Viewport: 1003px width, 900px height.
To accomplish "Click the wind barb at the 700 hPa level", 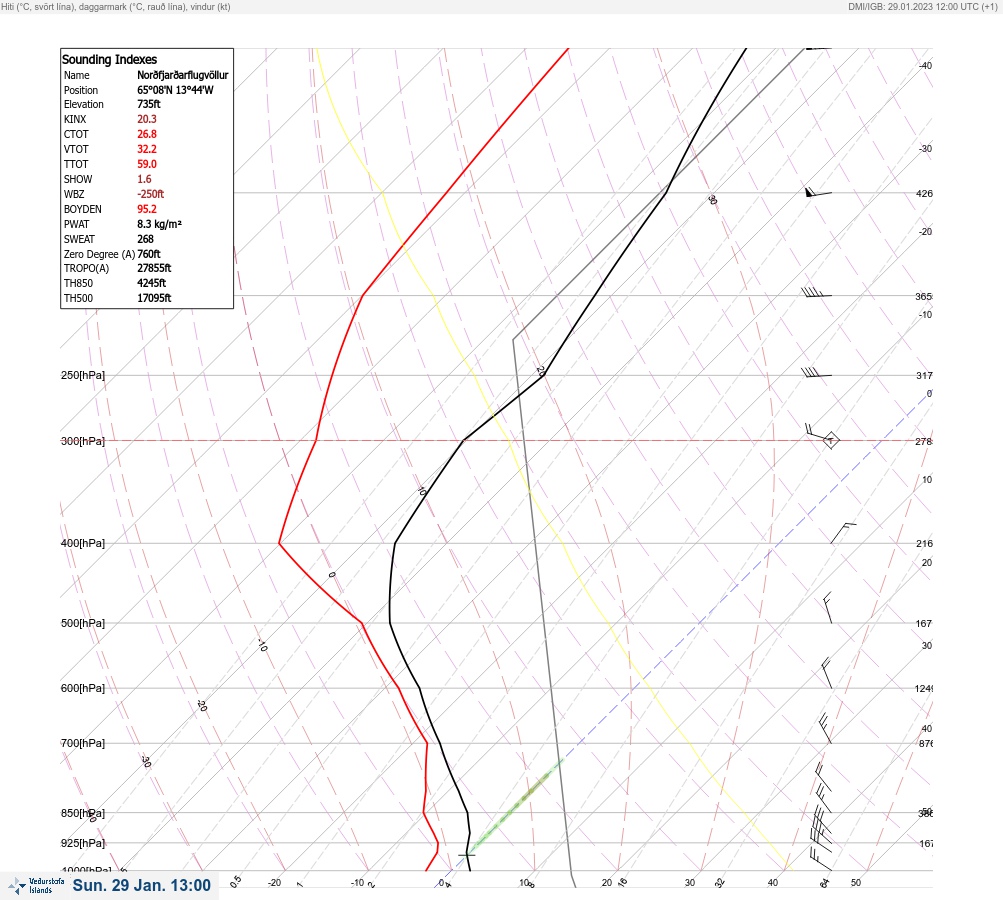I will coord(825,729).
